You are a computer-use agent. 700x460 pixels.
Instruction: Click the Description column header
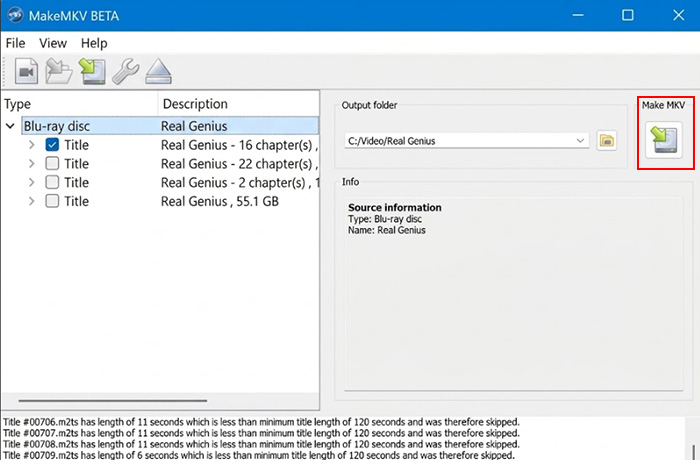pyautogui.click(x=239, y=104)
